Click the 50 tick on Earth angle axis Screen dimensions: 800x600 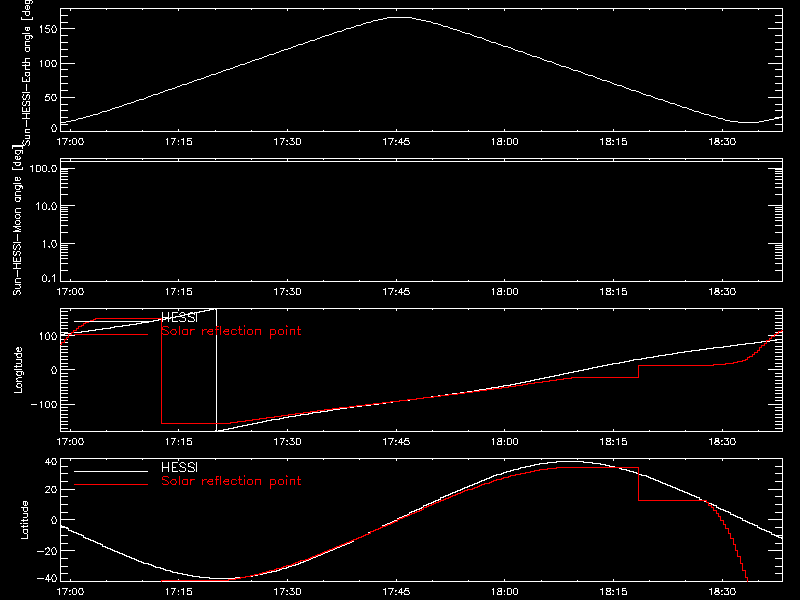pyautogui.click(x=51, y=97)
